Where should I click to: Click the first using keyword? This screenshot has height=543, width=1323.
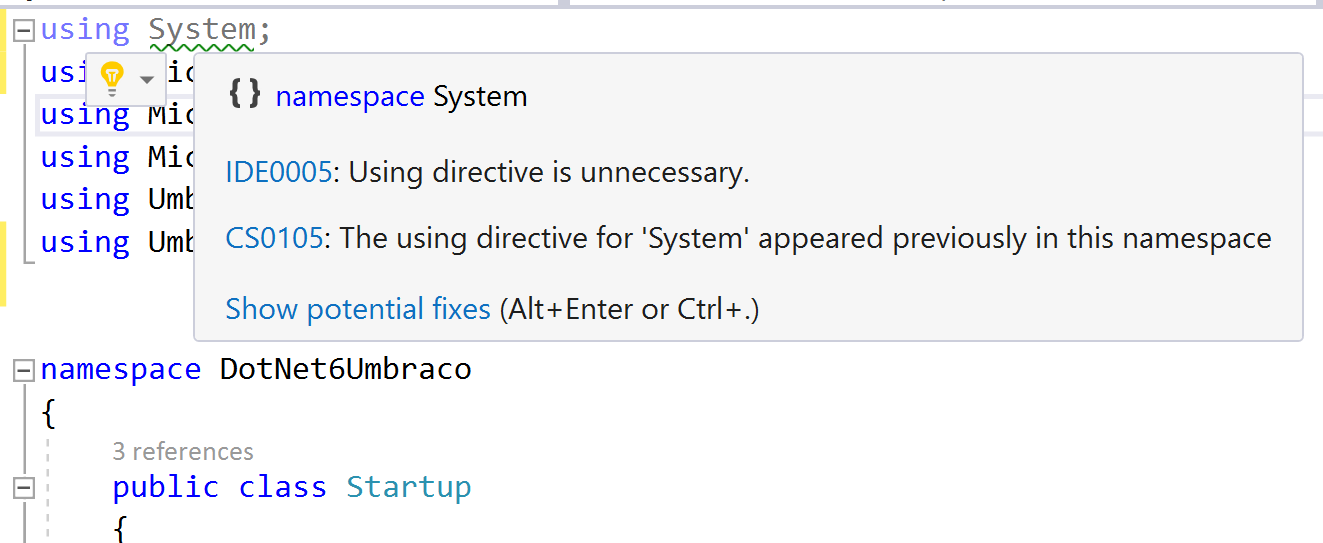pos(85,30)
